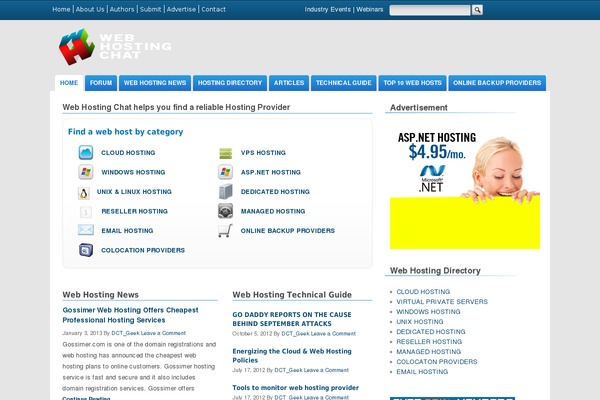The width and height of the screenshot is (600, 400).
Task: Open Colocaton Providers in the directory list
Action: point(437,361)
